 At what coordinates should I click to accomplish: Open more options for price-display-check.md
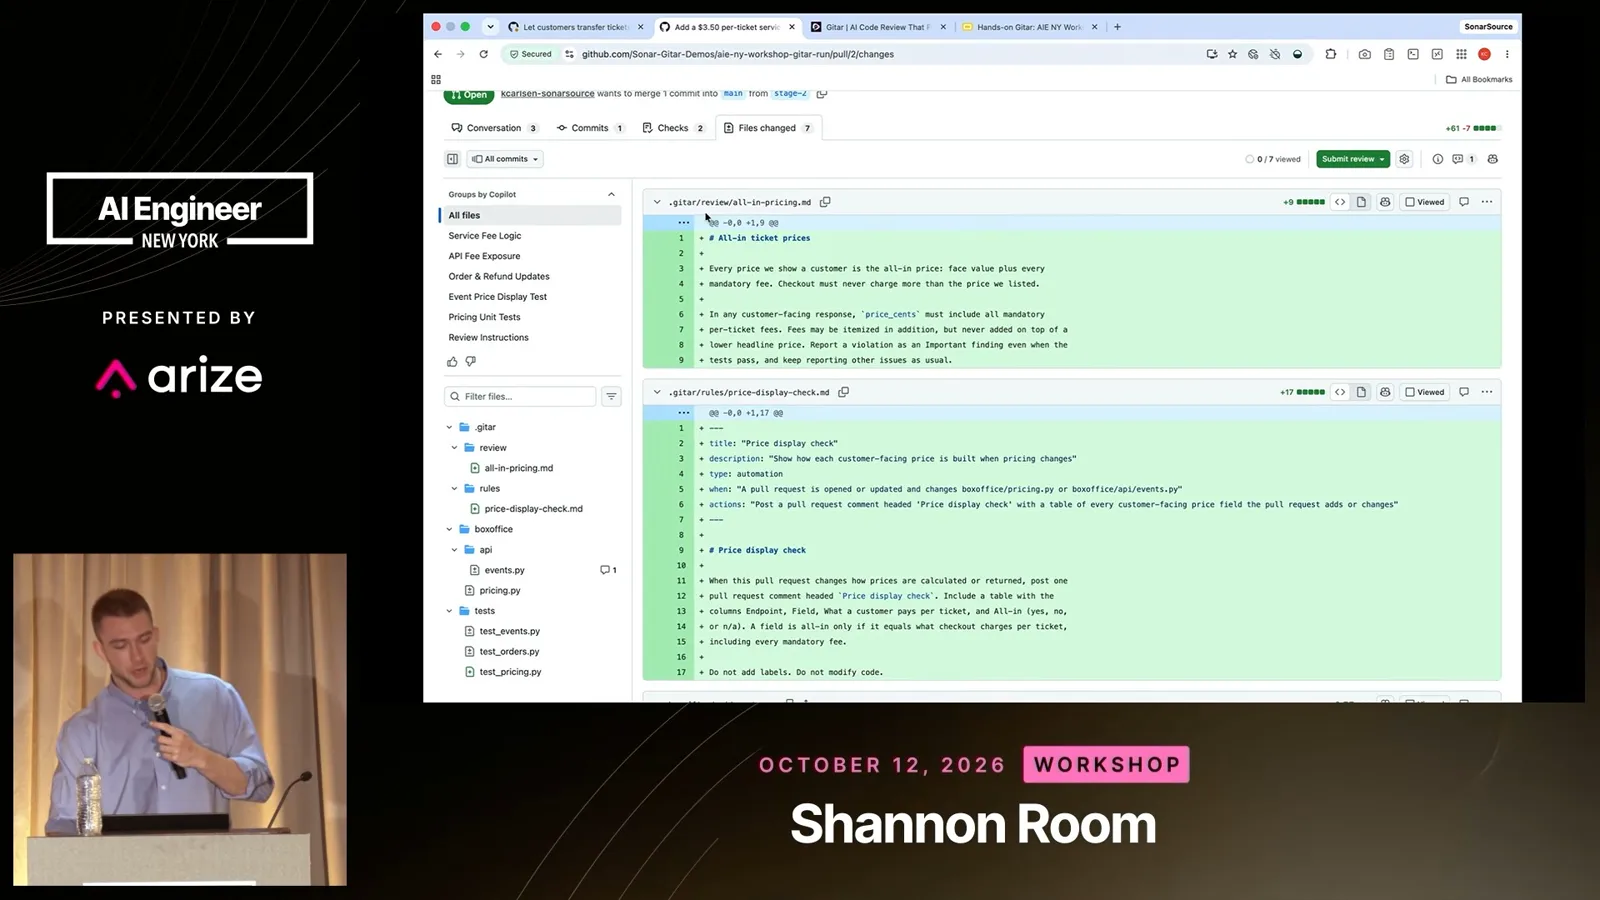[1487, 392]
